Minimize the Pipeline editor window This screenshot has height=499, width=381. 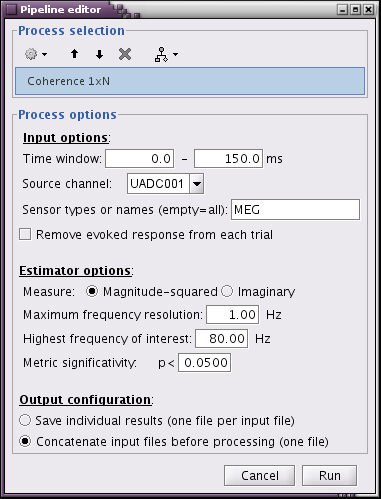[x=343, y=10]
